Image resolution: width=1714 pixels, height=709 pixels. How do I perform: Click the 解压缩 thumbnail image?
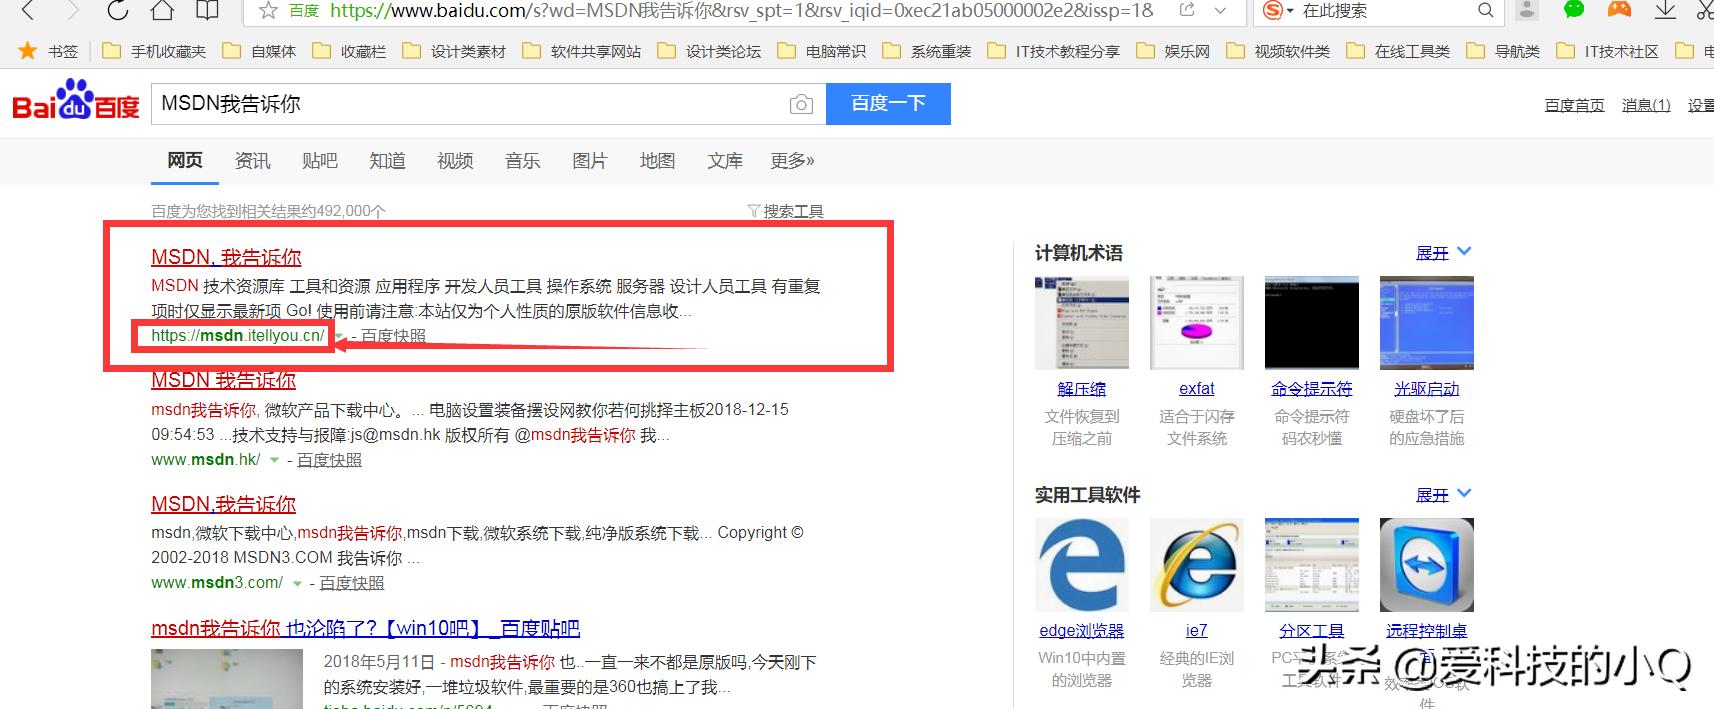[x=1082, y=323]
